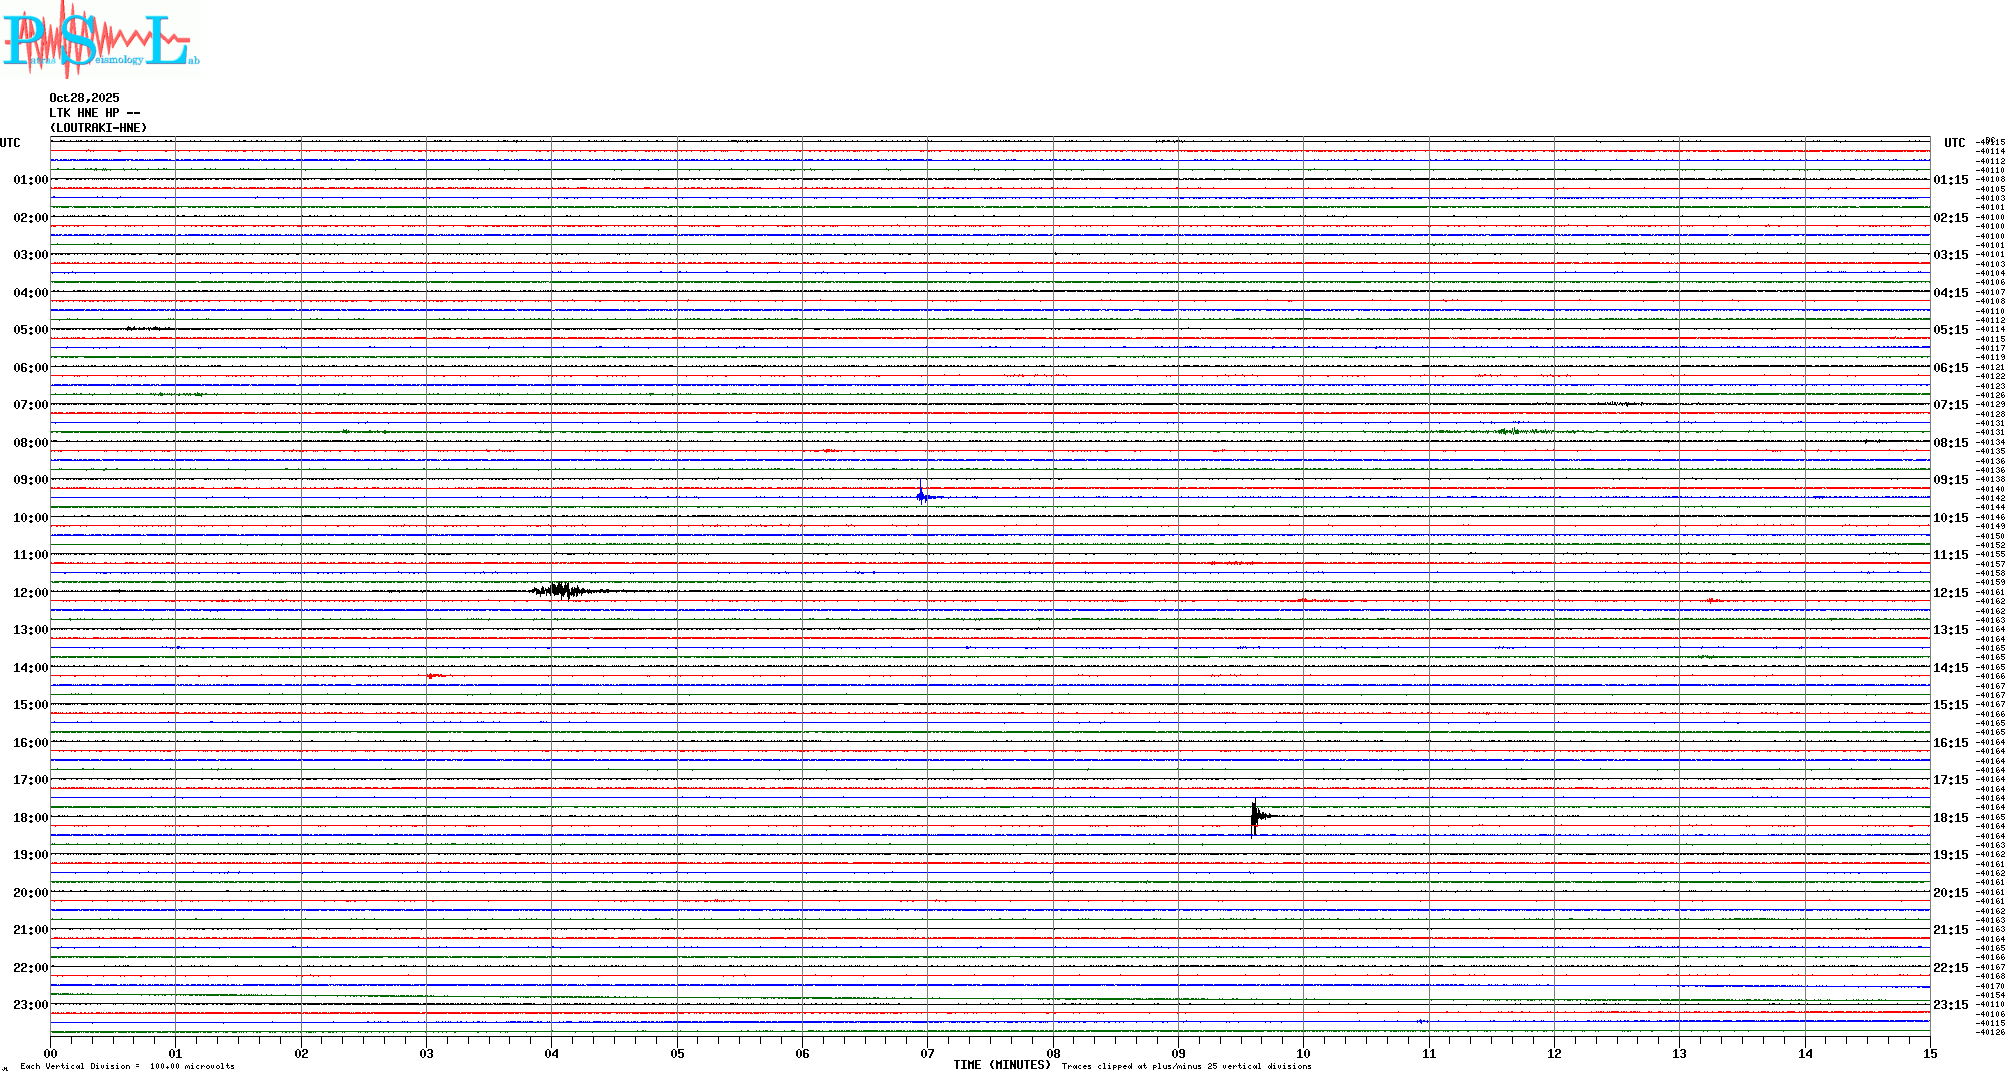Image resolution: width=2010 pixels, height=1080 pixels.
Task: Click the 12:00 hour label on the left
Action: coord(30,593)
